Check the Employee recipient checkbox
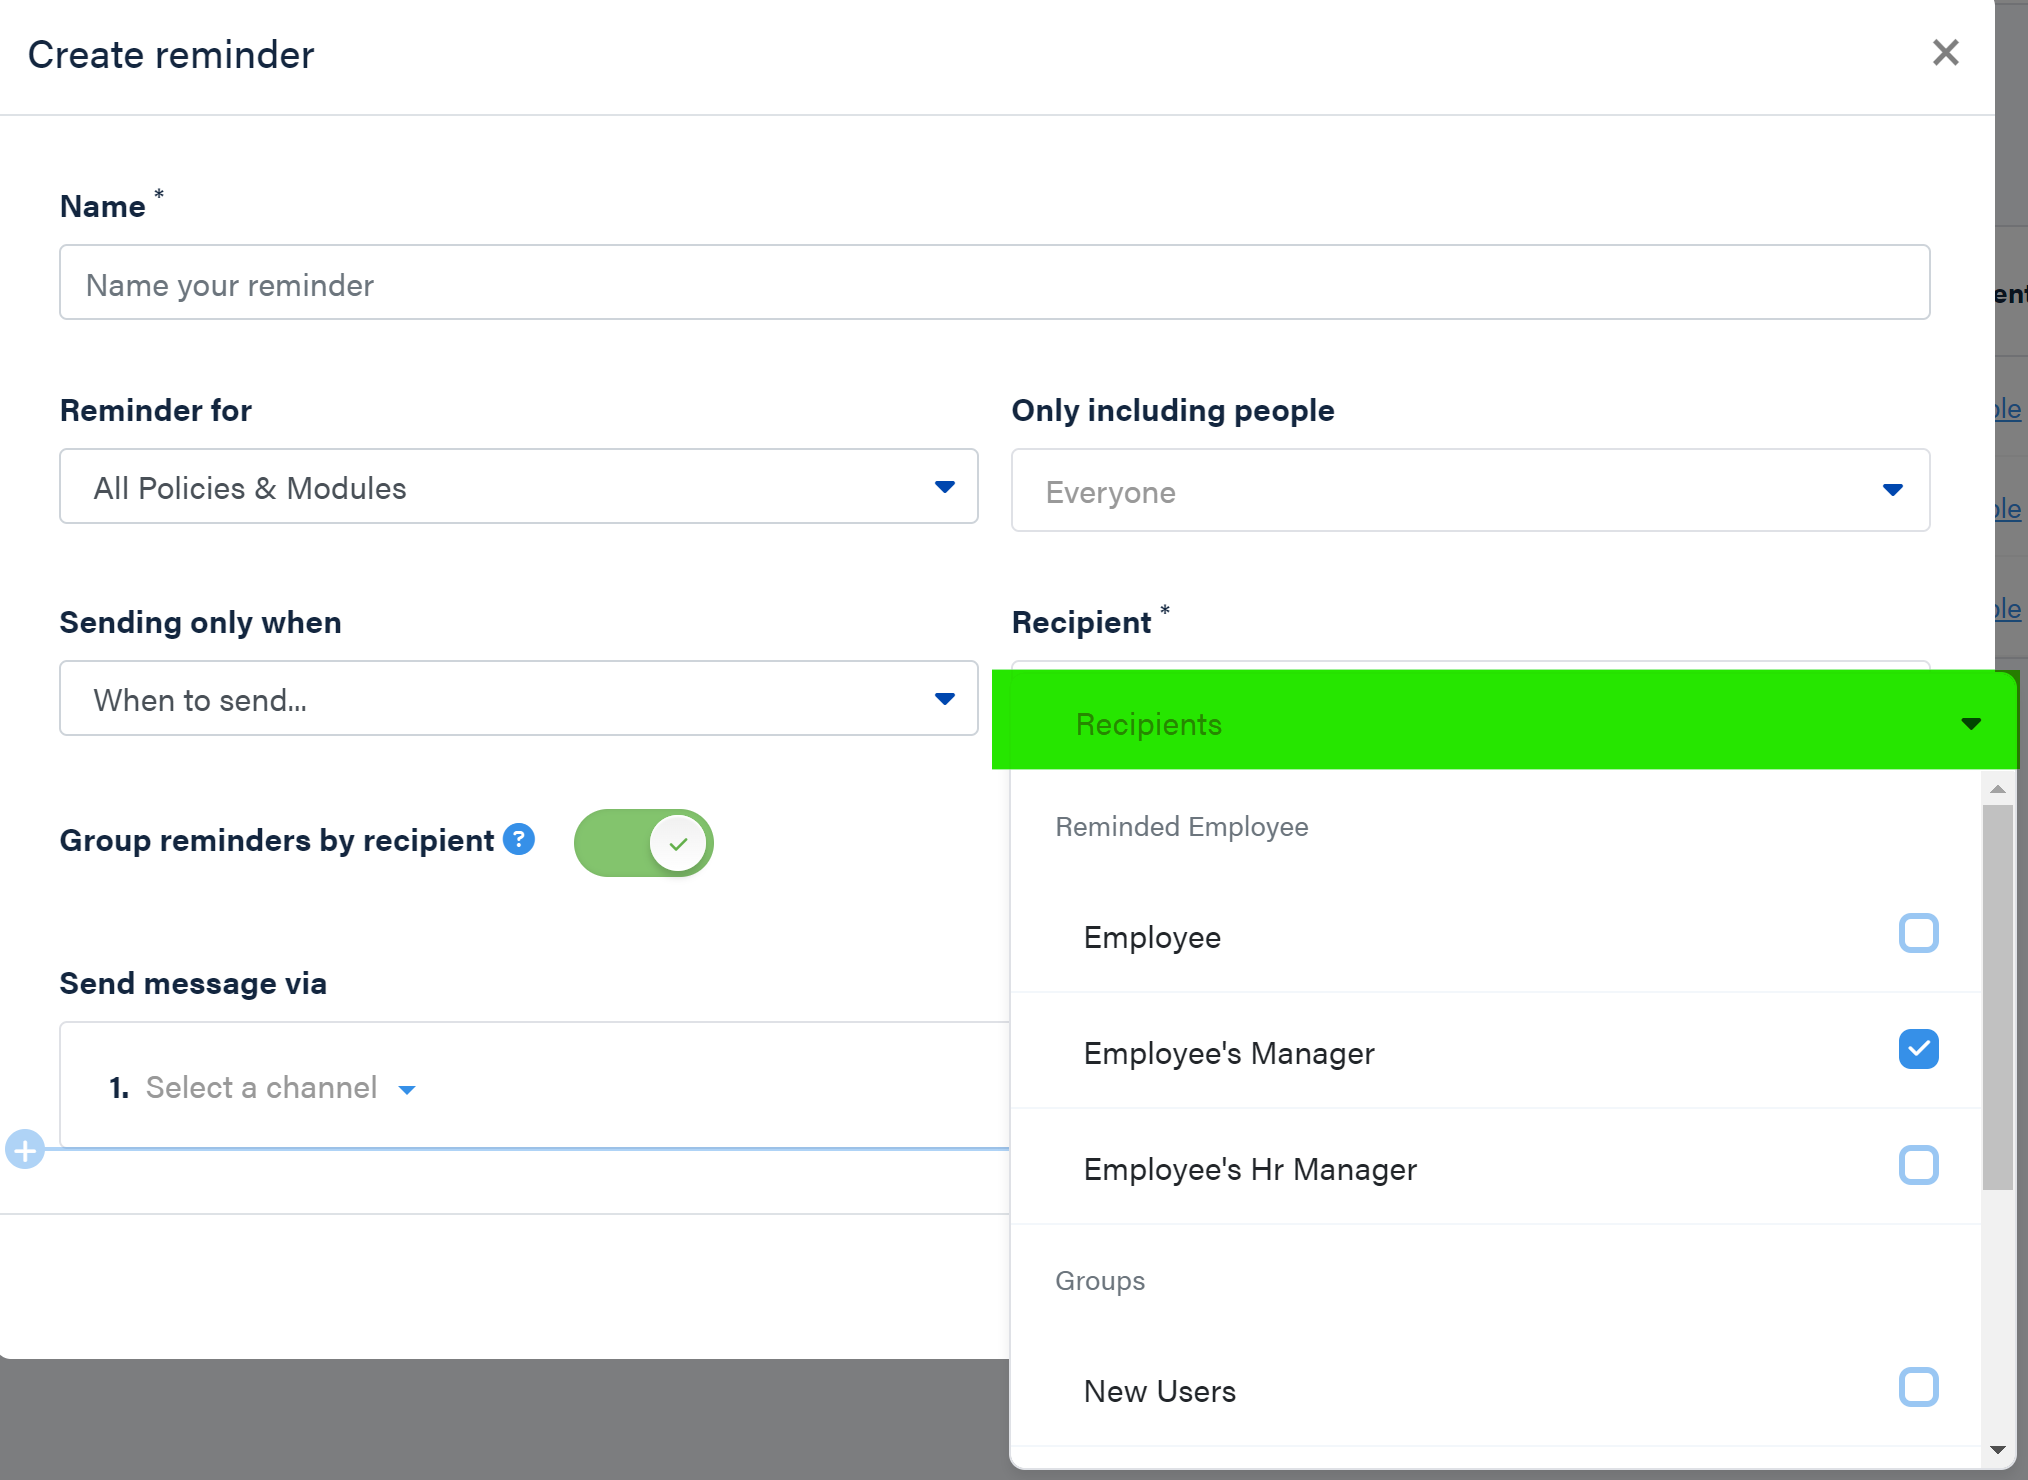The image size is (2028, 1480). click(1918, 934)
